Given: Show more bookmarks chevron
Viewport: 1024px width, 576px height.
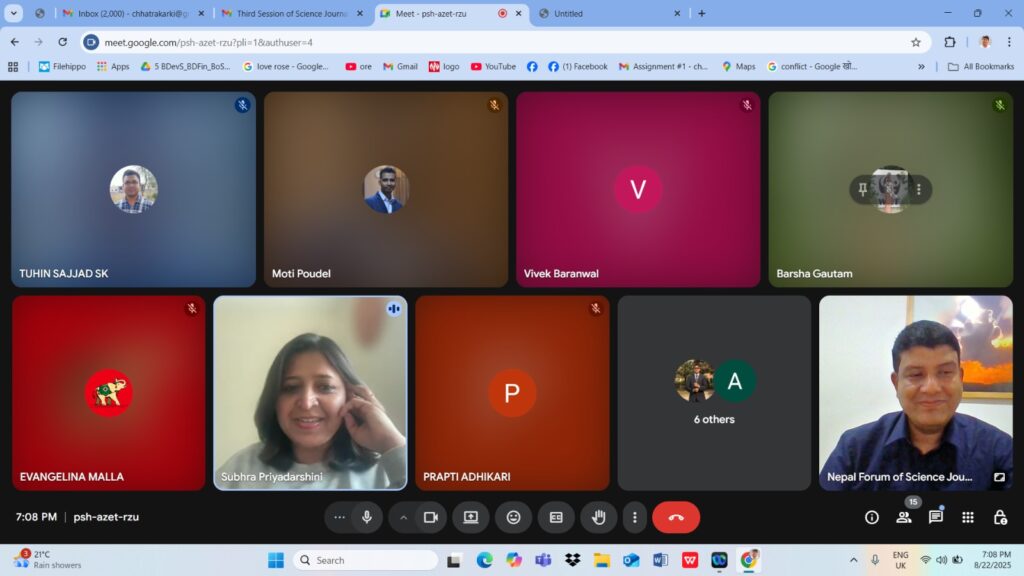Looking at the screenshot, I should click(x=921, y=67).
